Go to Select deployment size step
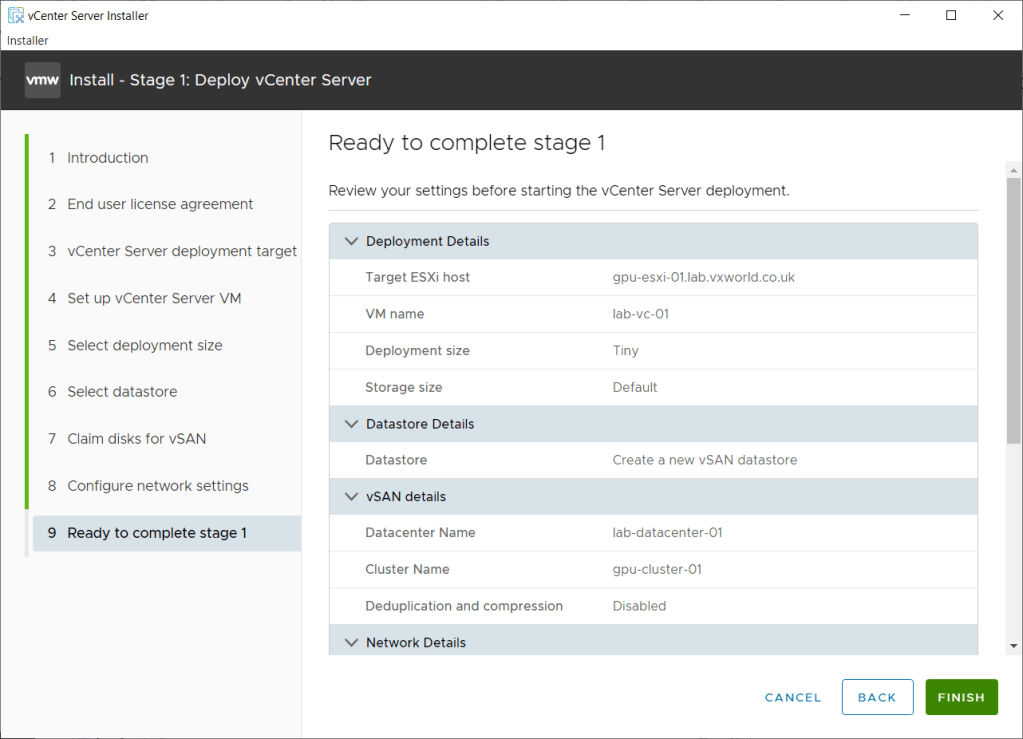1023x739 pixels. [145, 345]
